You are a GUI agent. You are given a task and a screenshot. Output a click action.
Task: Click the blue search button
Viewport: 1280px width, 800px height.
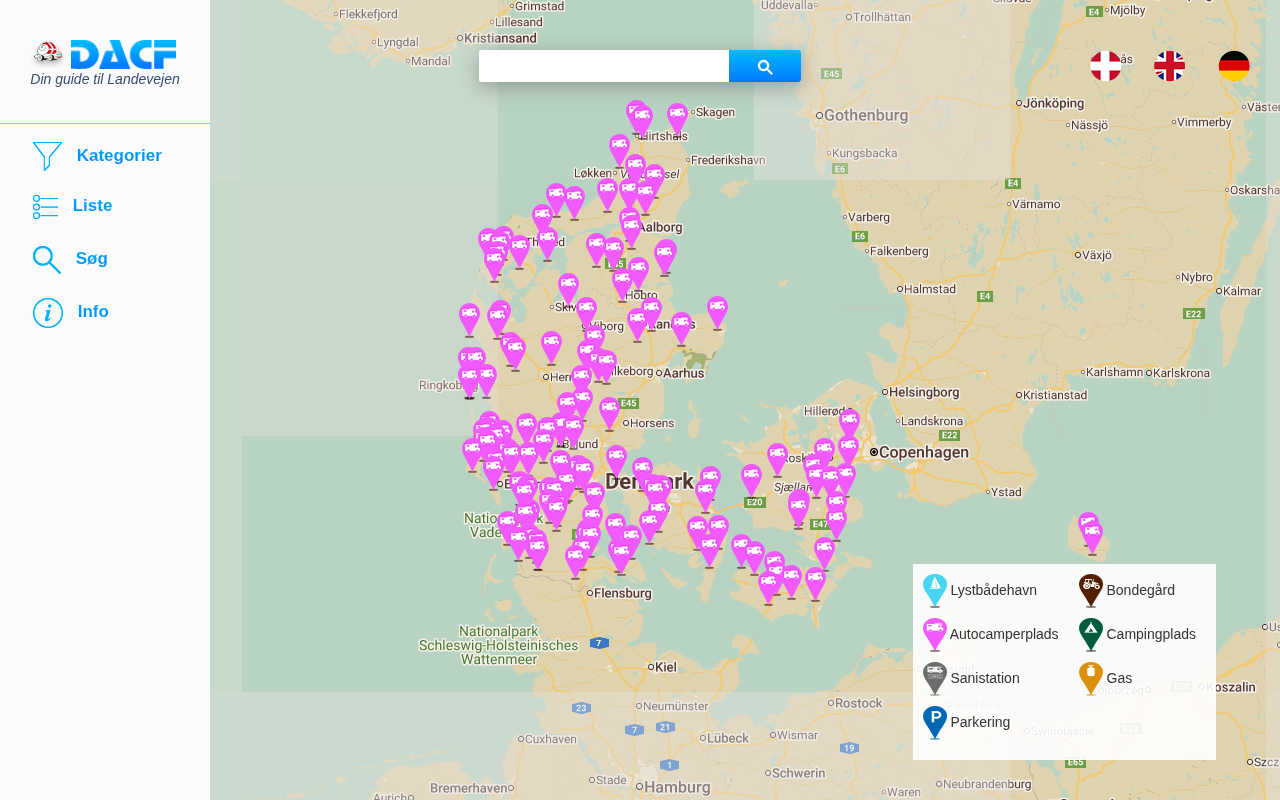765,66
